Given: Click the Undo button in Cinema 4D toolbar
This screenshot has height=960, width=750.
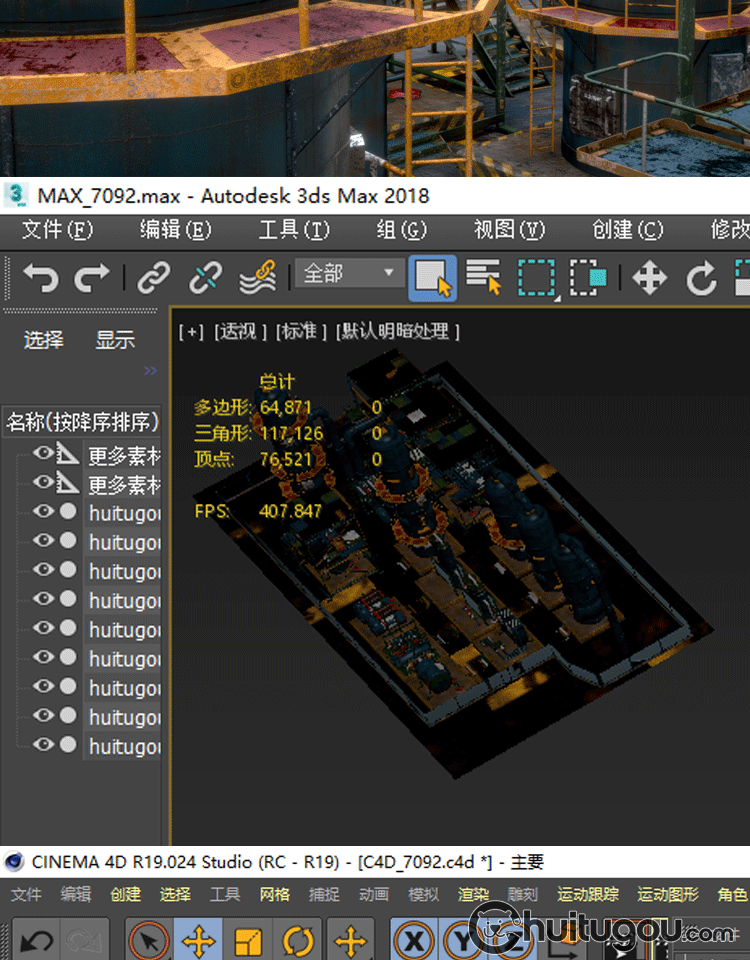Looking at the screenshot, I should point(36,941).
